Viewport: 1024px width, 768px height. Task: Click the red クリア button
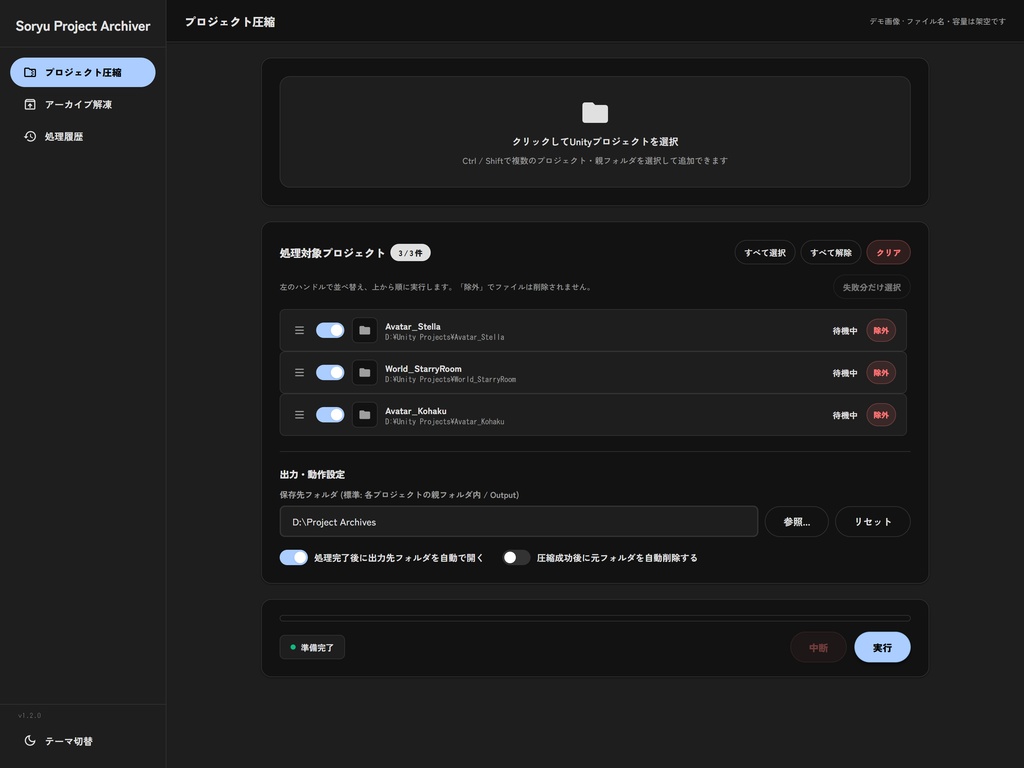pos(888,253)
